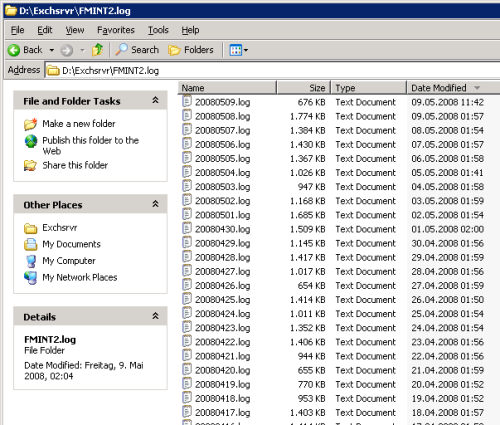Collapse the Other Places panel
The image size is (500, 425).
(x=155, y=204)
